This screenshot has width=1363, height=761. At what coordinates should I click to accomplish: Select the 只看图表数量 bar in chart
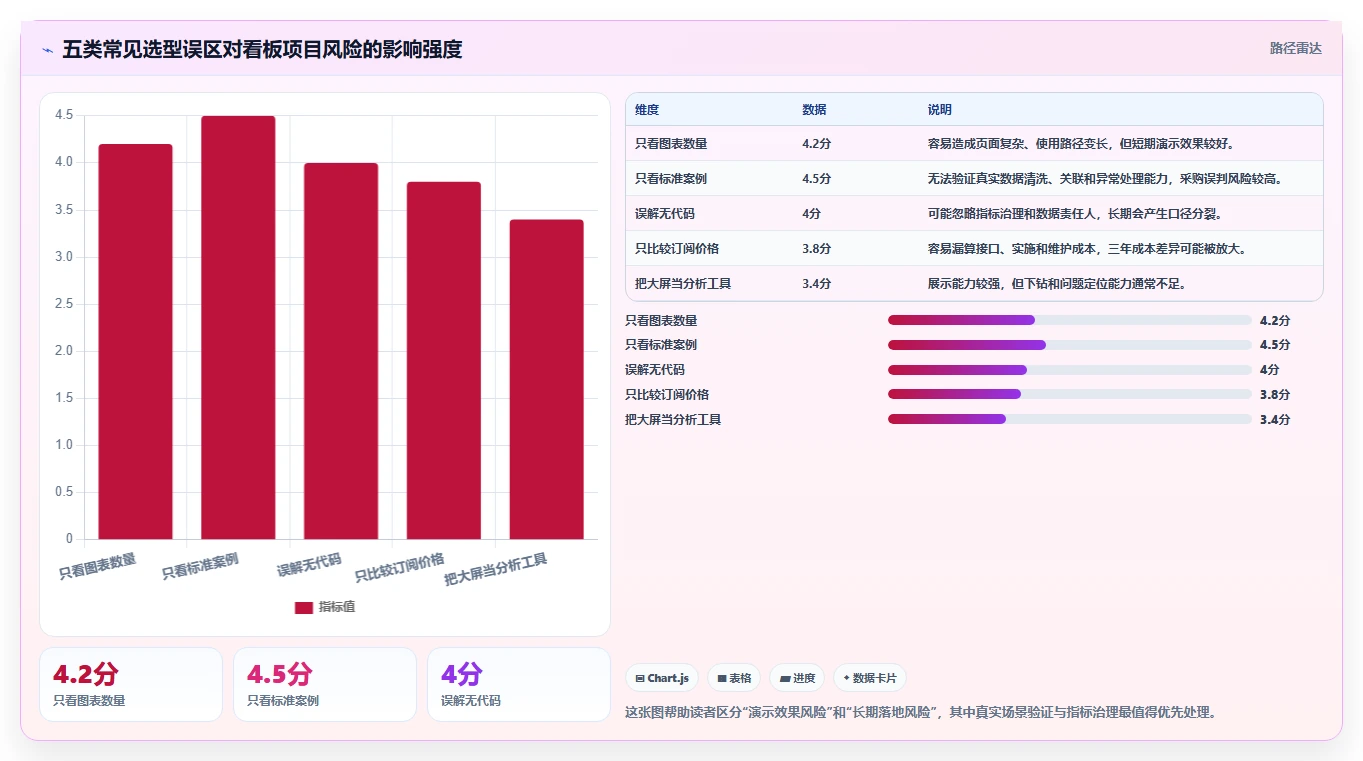tap(135, 341)
